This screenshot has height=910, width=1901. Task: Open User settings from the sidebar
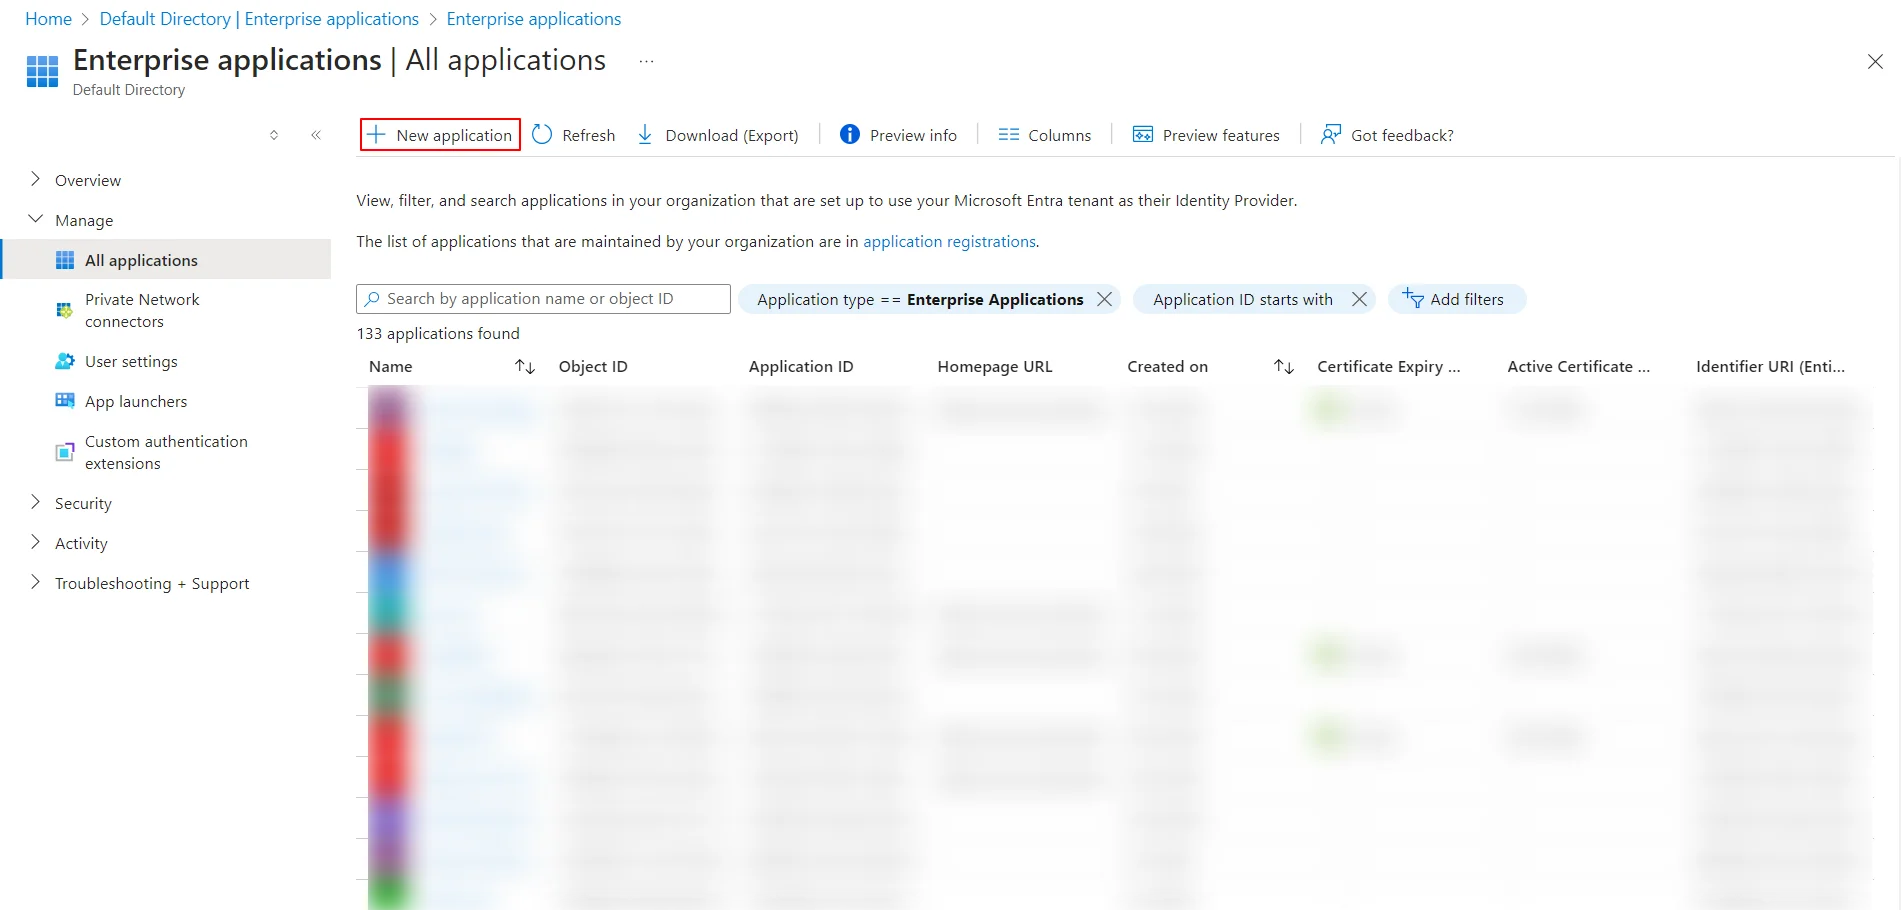[x=131, y=361]
